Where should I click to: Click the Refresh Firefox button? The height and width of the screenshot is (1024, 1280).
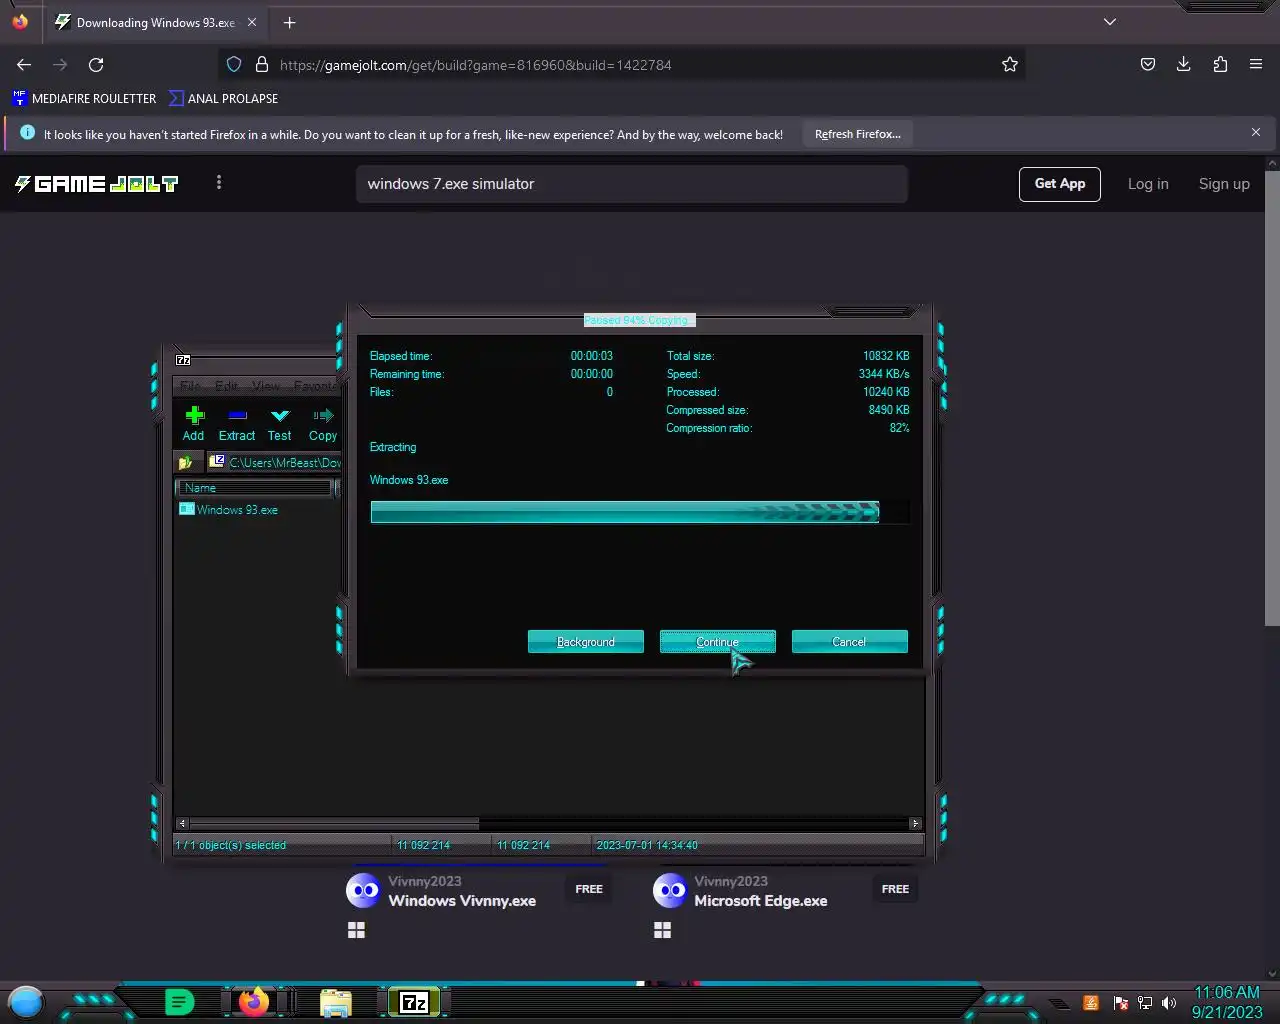tap(858, 134)
